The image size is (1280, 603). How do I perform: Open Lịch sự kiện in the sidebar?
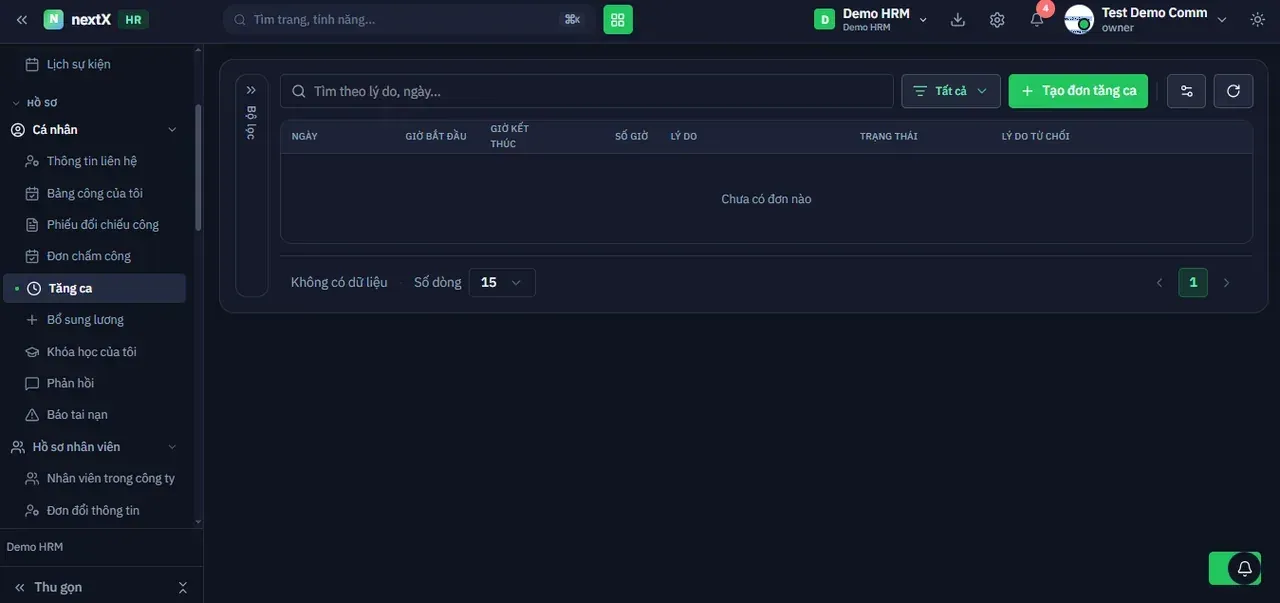94,65
